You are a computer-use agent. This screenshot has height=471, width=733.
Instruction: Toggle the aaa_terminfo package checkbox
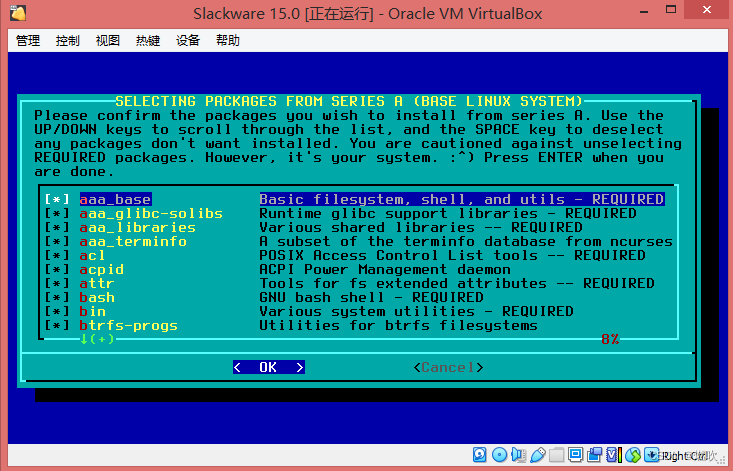click(x=57, y=242)
